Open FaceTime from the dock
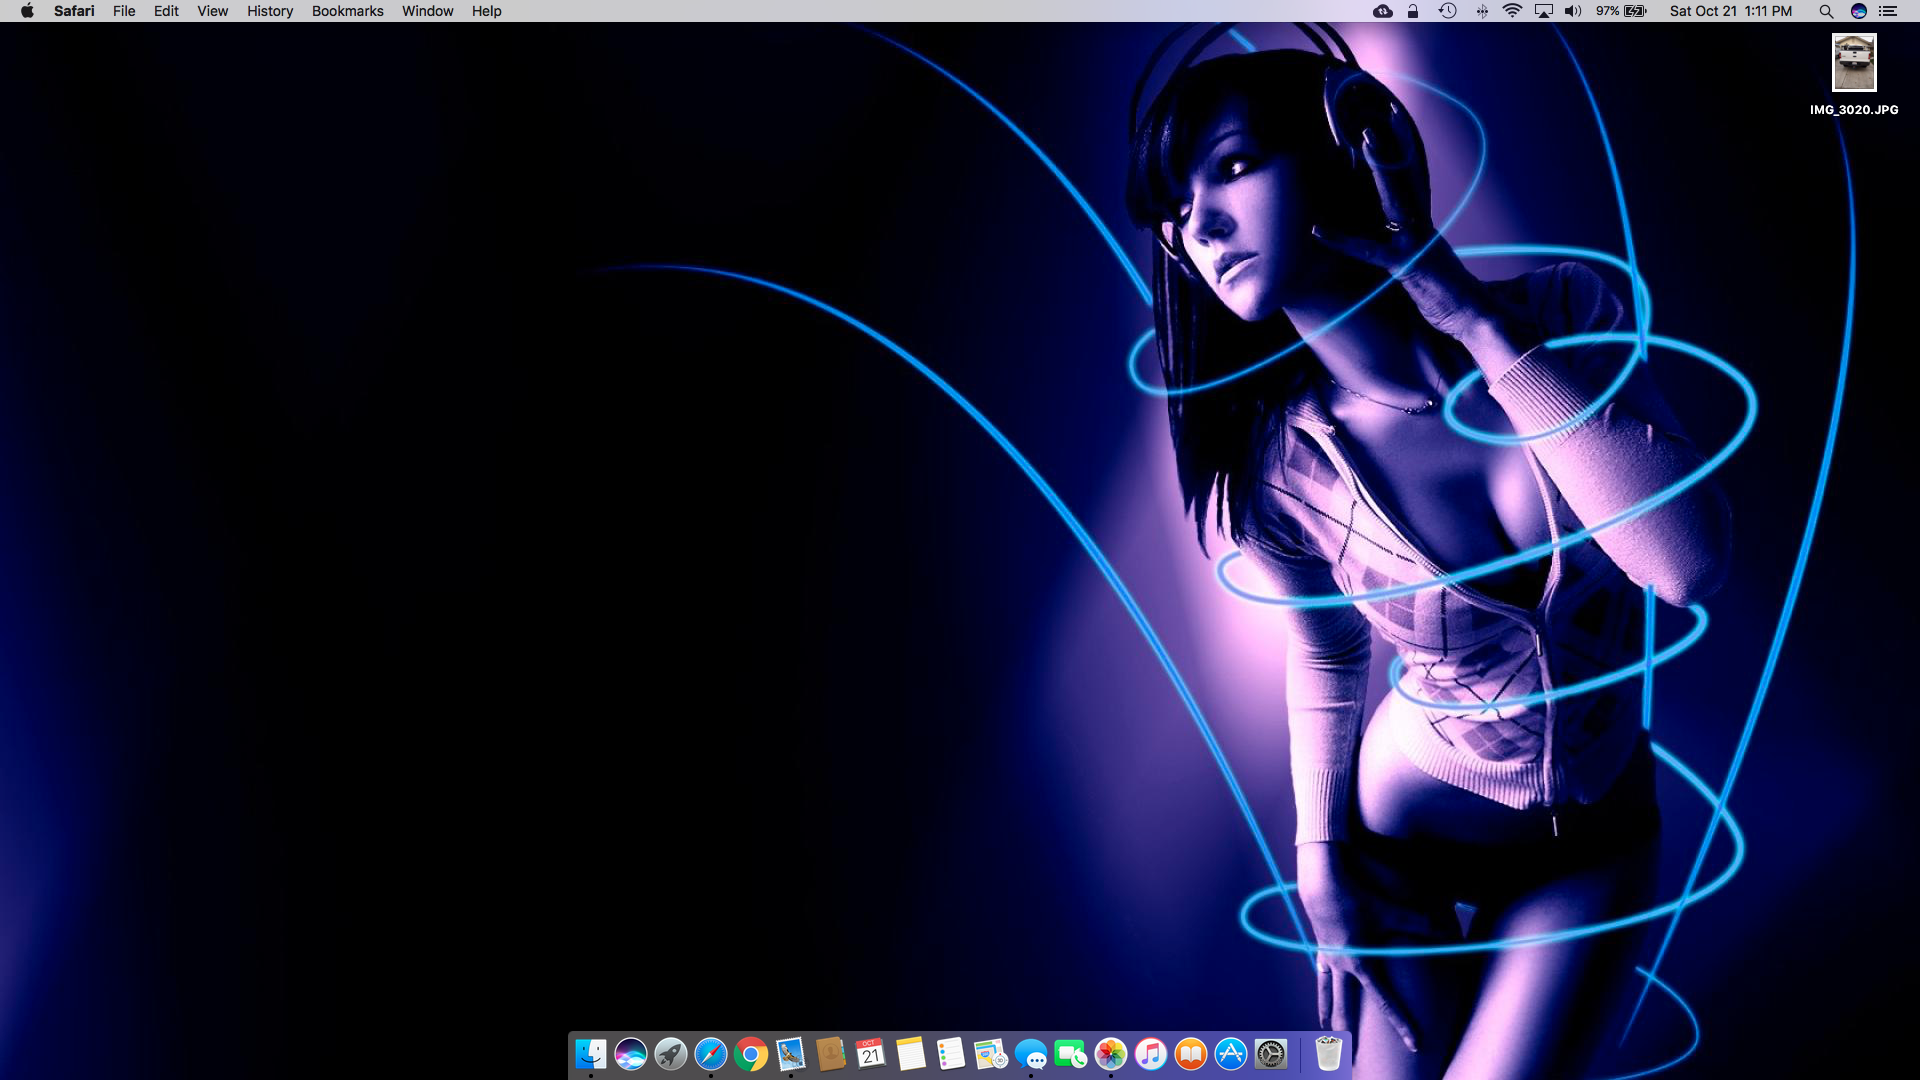 1071,1053
